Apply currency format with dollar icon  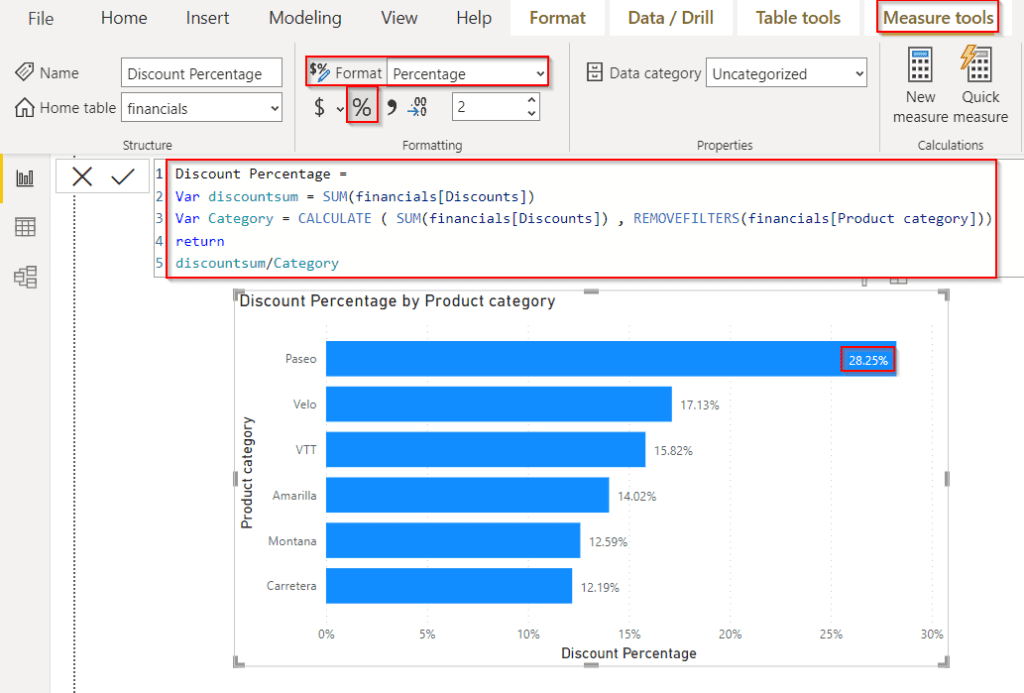(319, 107)
